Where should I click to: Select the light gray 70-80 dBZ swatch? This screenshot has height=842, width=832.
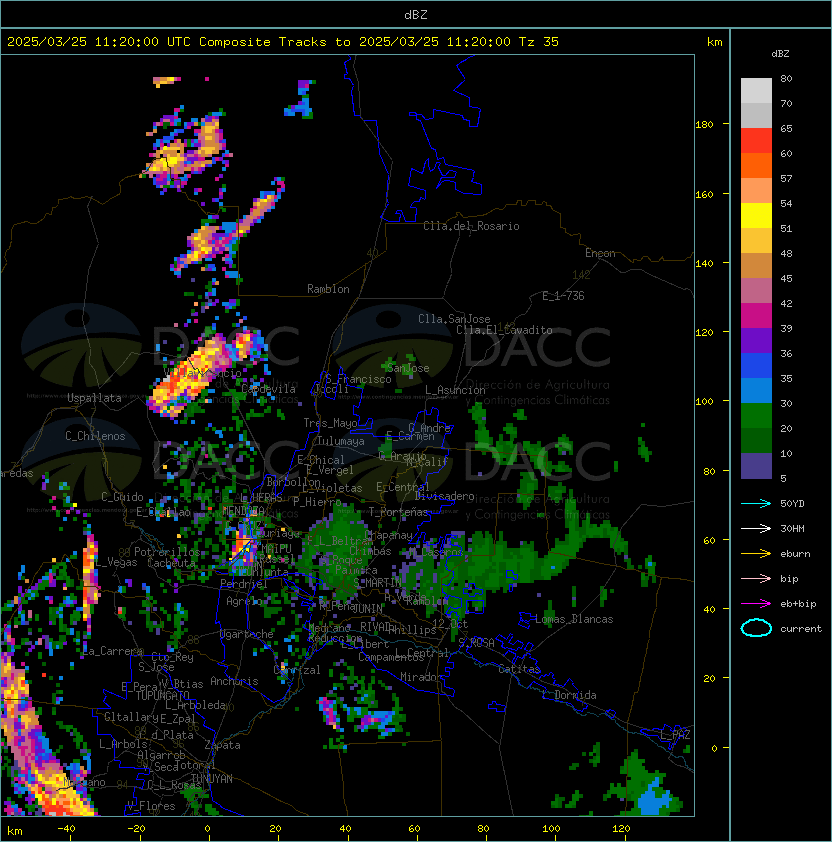pos(756,91)
